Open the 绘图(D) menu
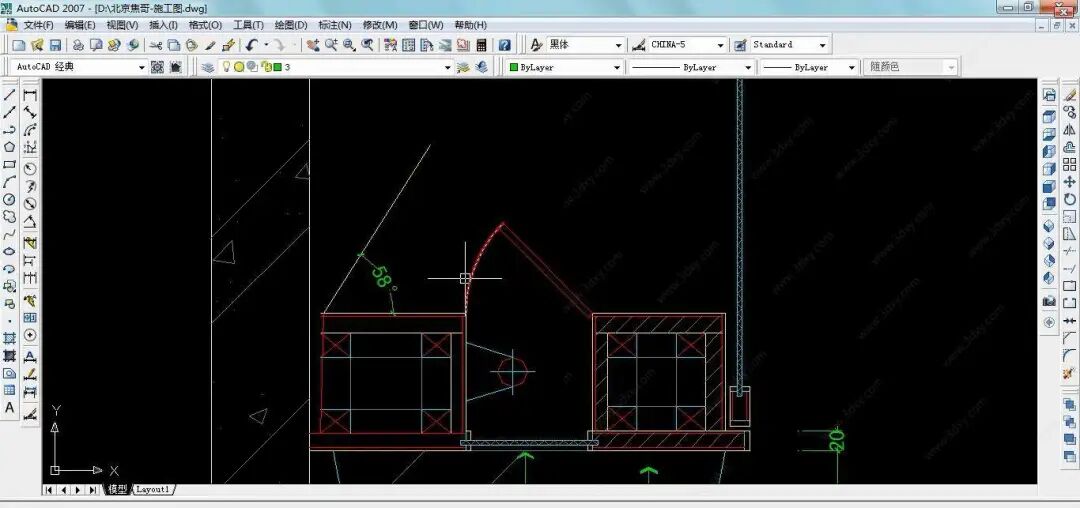This screenshot has width=1080, height=508. tap(291, 25)
